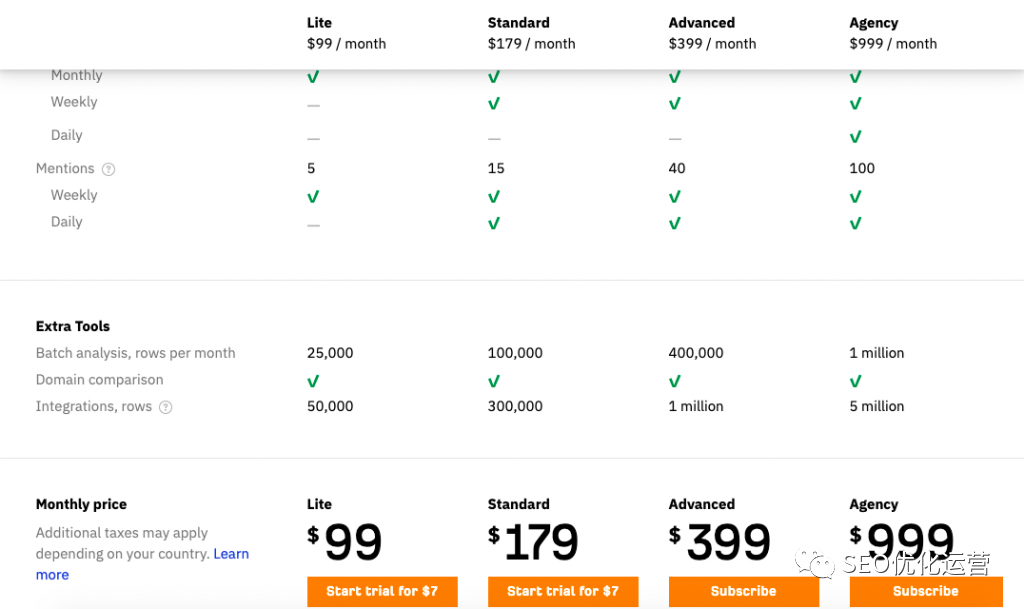Select the Advanced $399 plan in the top header

coord(712,33)
